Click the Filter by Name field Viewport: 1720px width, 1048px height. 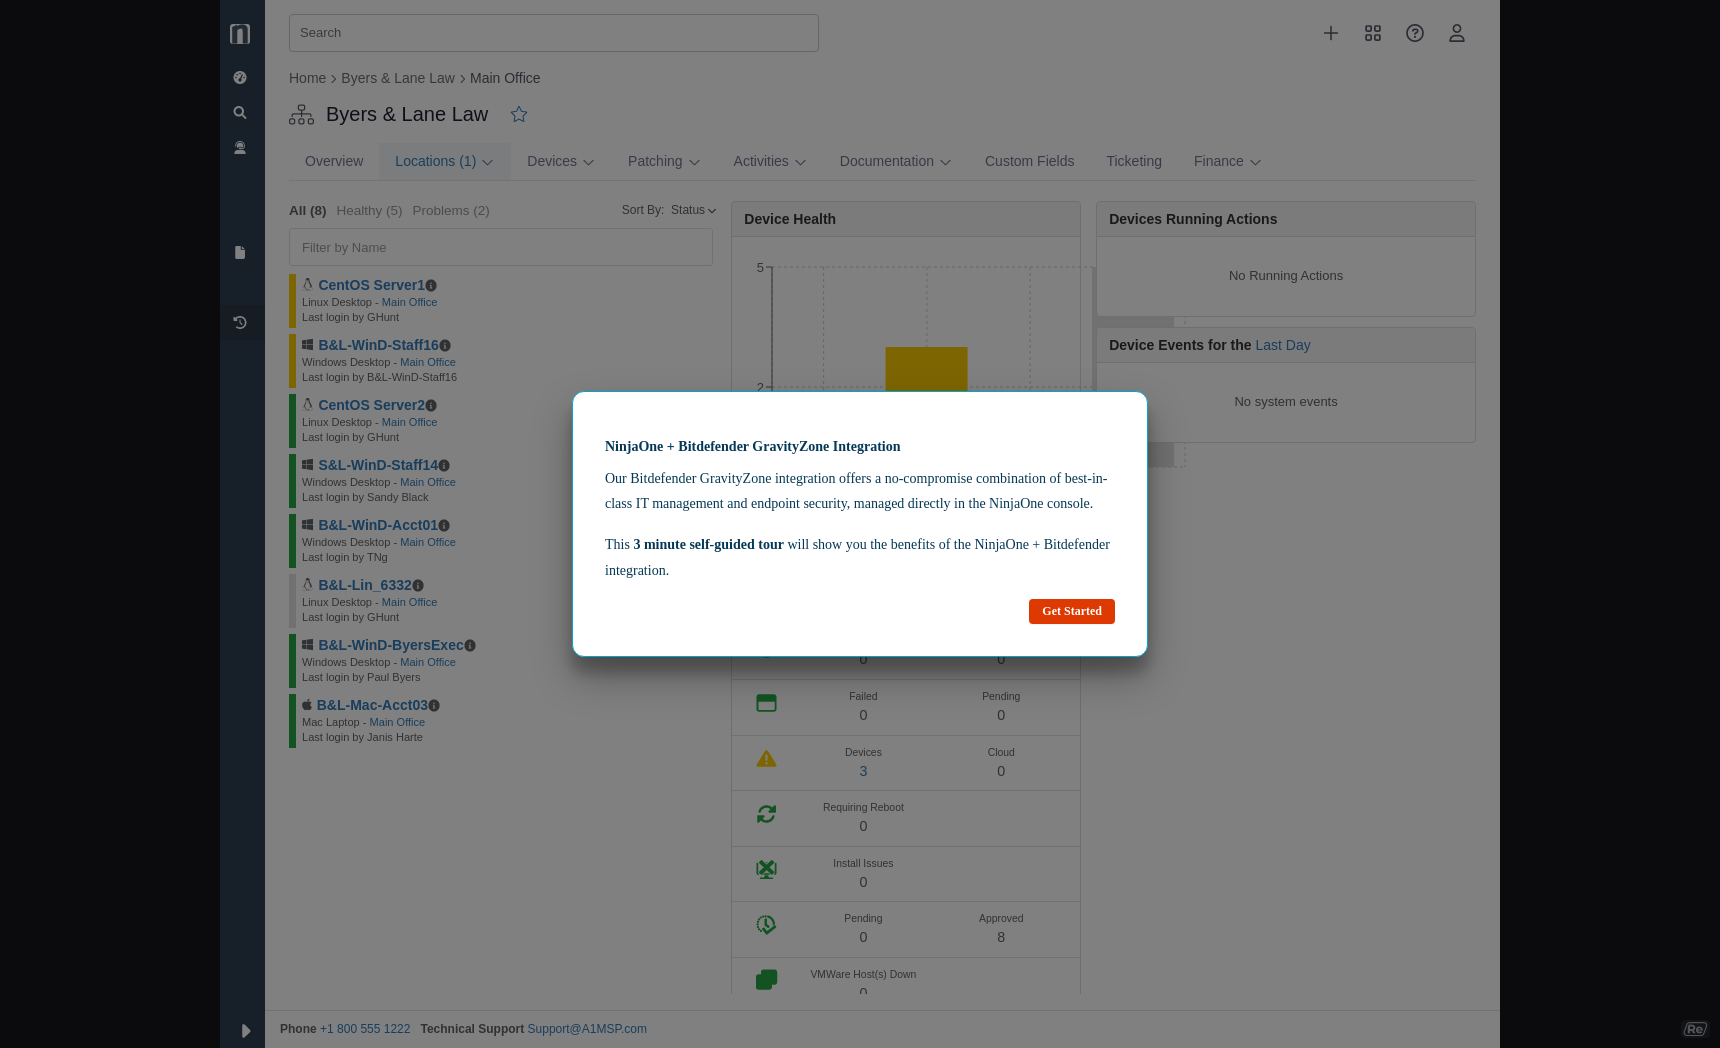[500, 247]
